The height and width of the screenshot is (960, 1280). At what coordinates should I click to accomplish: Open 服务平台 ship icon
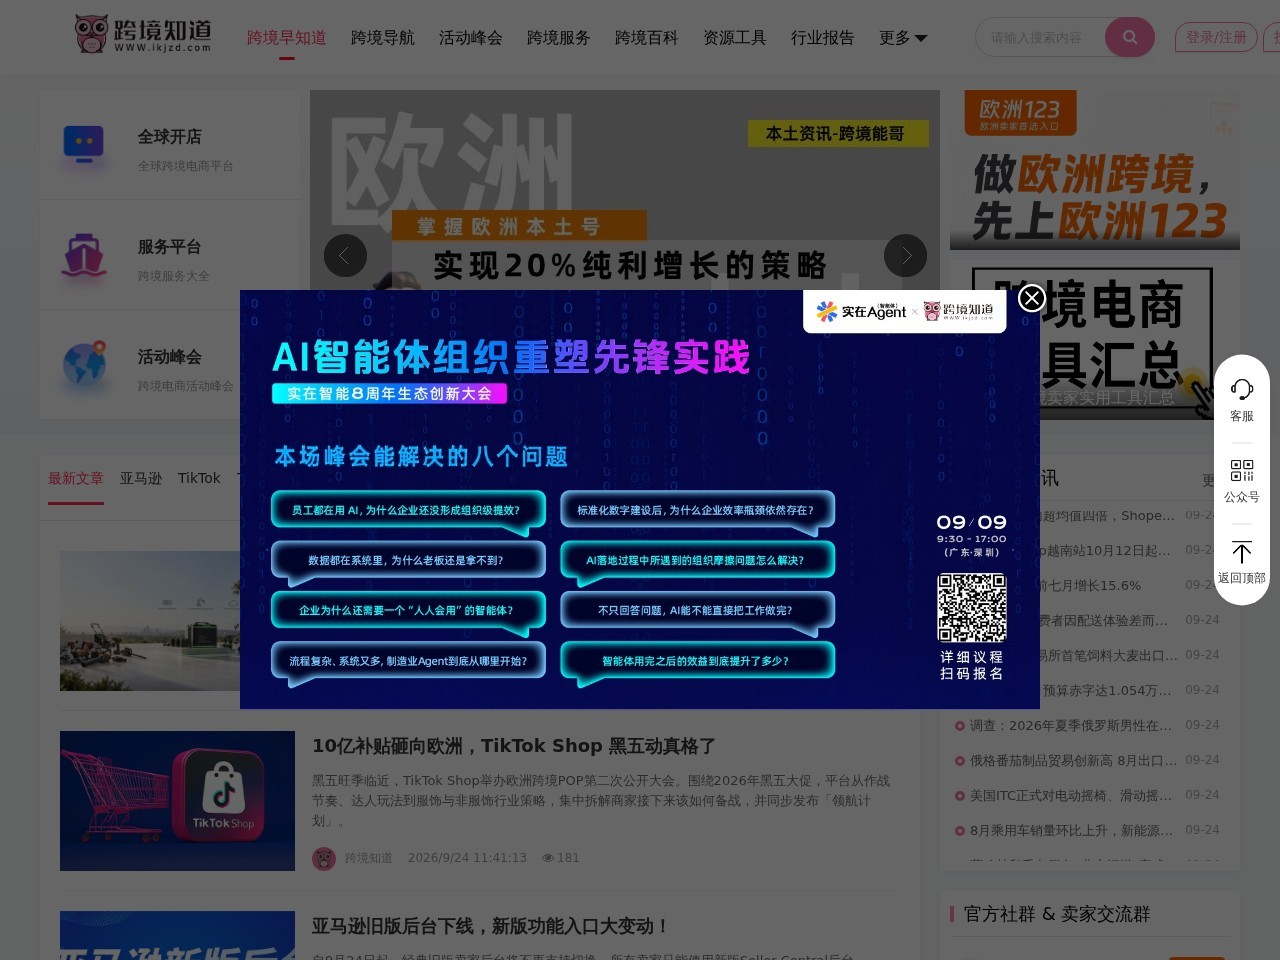[84, 255]
